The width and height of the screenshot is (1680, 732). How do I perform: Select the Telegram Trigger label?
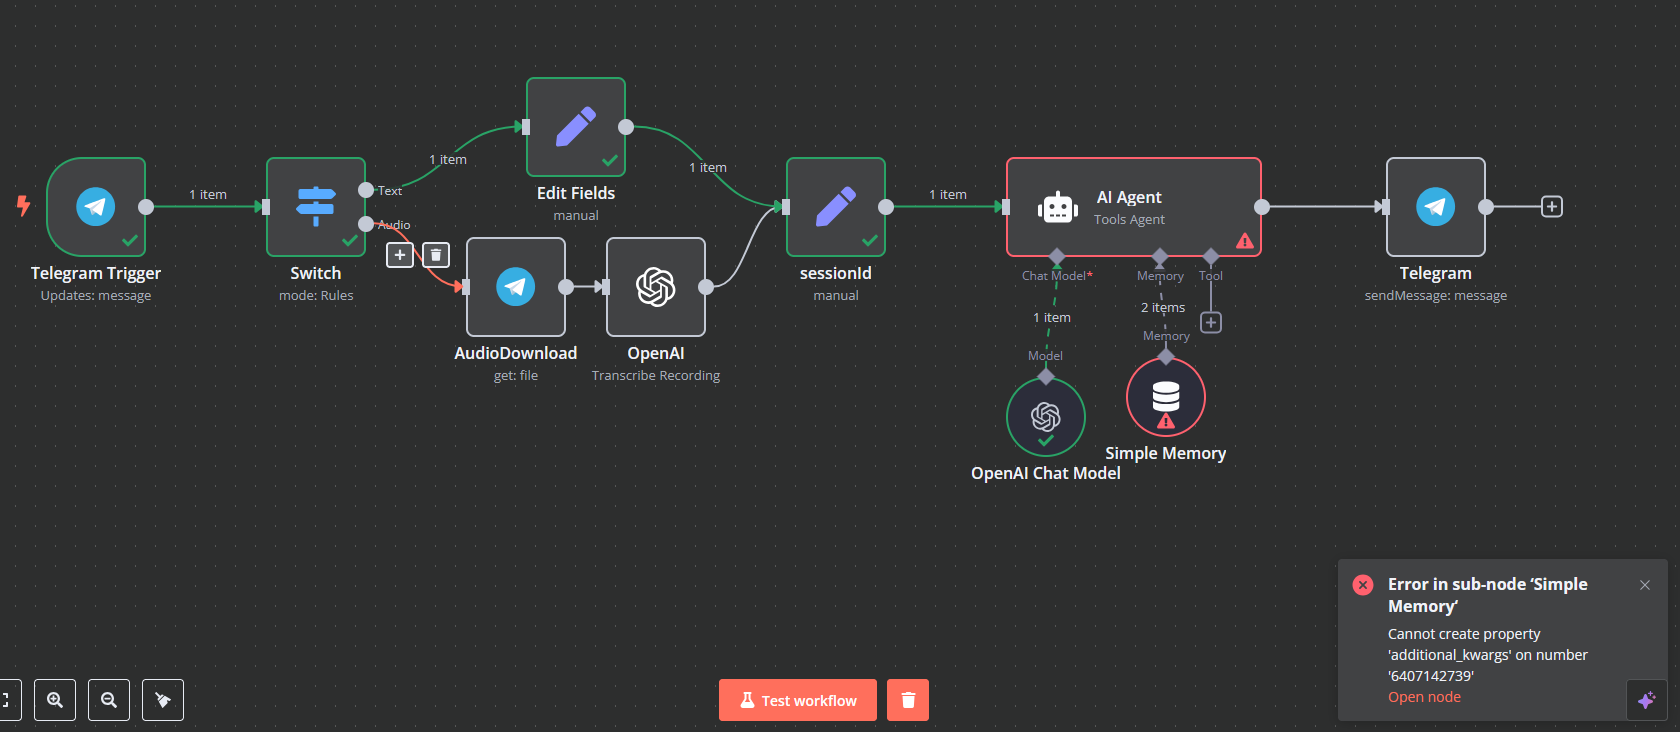96,273
